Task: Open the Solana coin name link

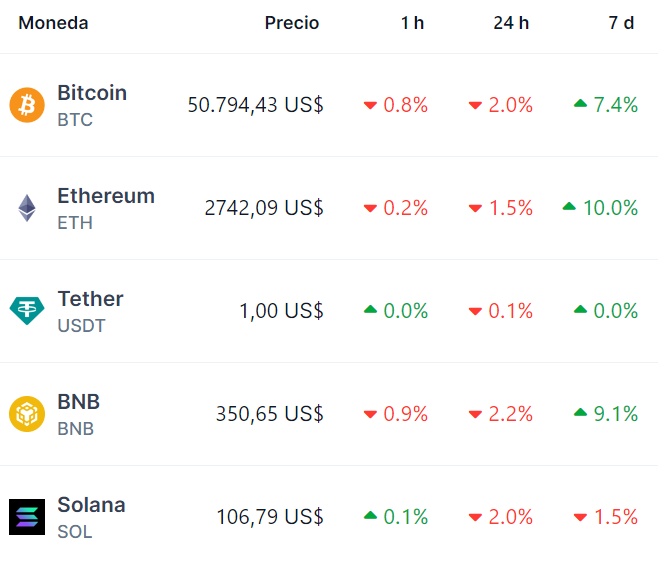Action: pos(91,505)
